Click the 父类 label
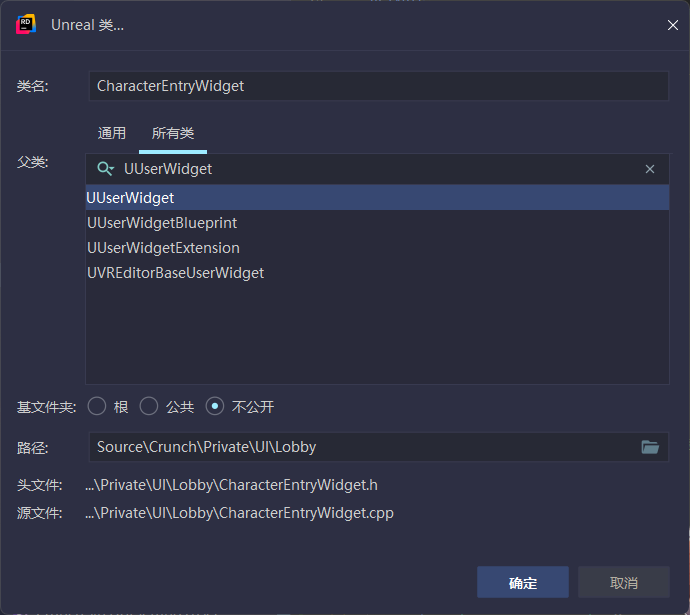 coord(33,162)
